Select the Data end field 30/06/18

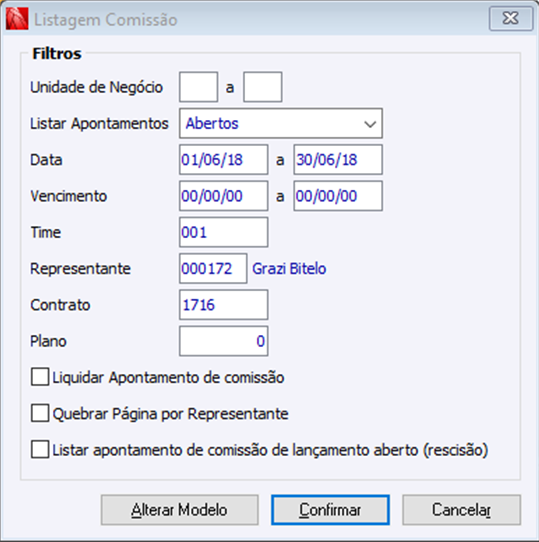(338, 160)
